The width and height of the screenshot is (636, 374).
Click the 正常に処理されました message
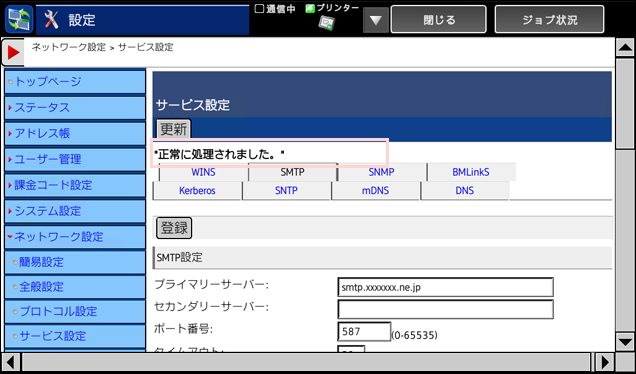click(219, 154)
